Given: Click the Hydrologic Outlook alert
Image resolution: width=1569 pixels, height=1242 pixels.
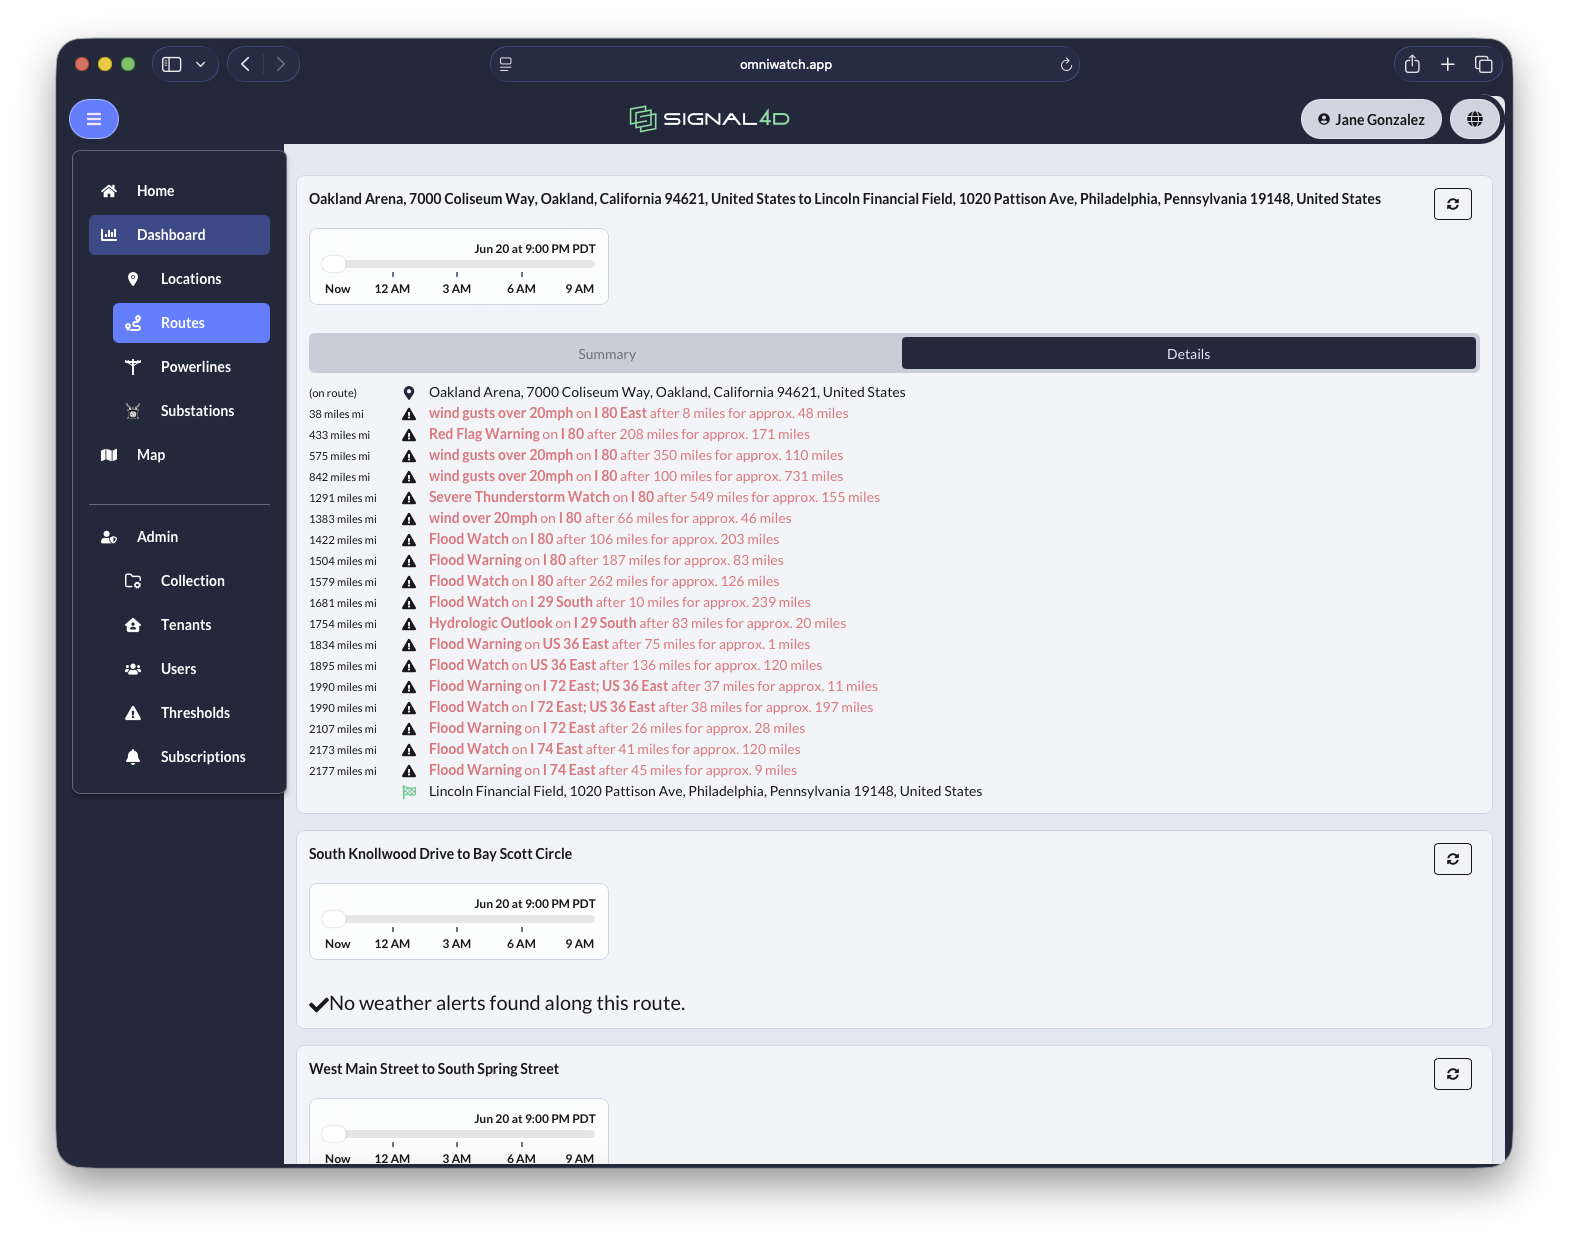Looking at the screenshot, I should [x=637, y=623].
